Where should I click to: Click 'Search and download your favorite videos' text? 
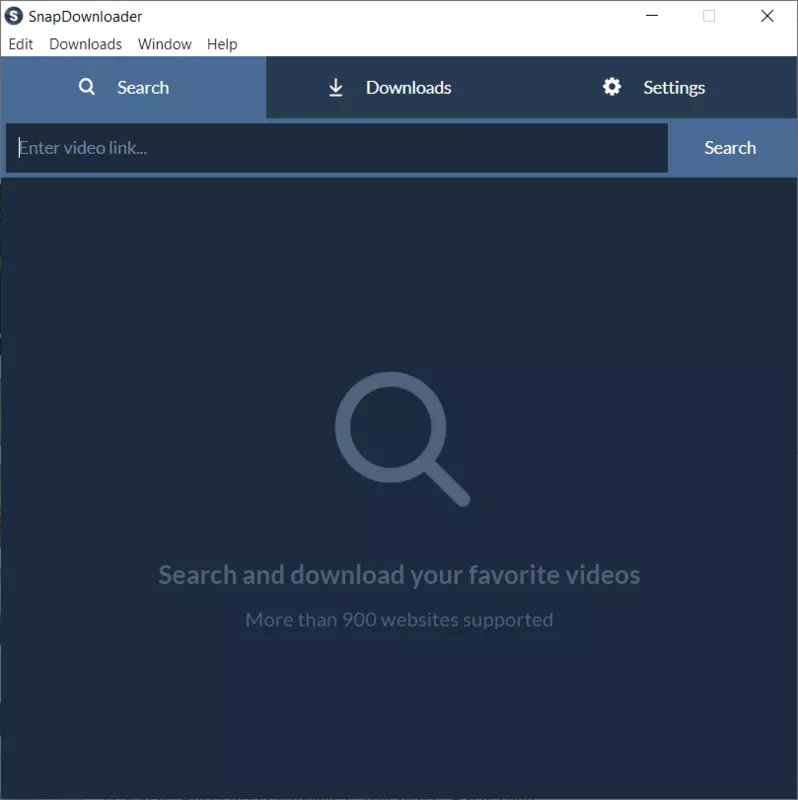tap(399, 576)
